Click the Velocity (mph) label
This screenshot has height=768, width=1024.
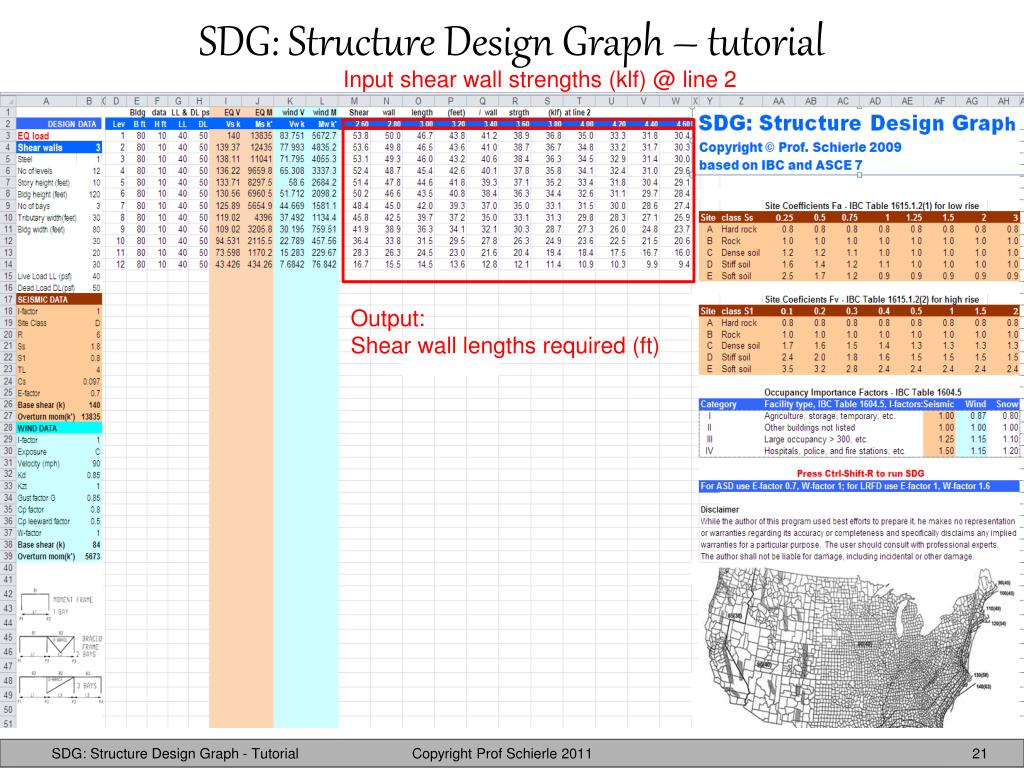coord(39,464)
